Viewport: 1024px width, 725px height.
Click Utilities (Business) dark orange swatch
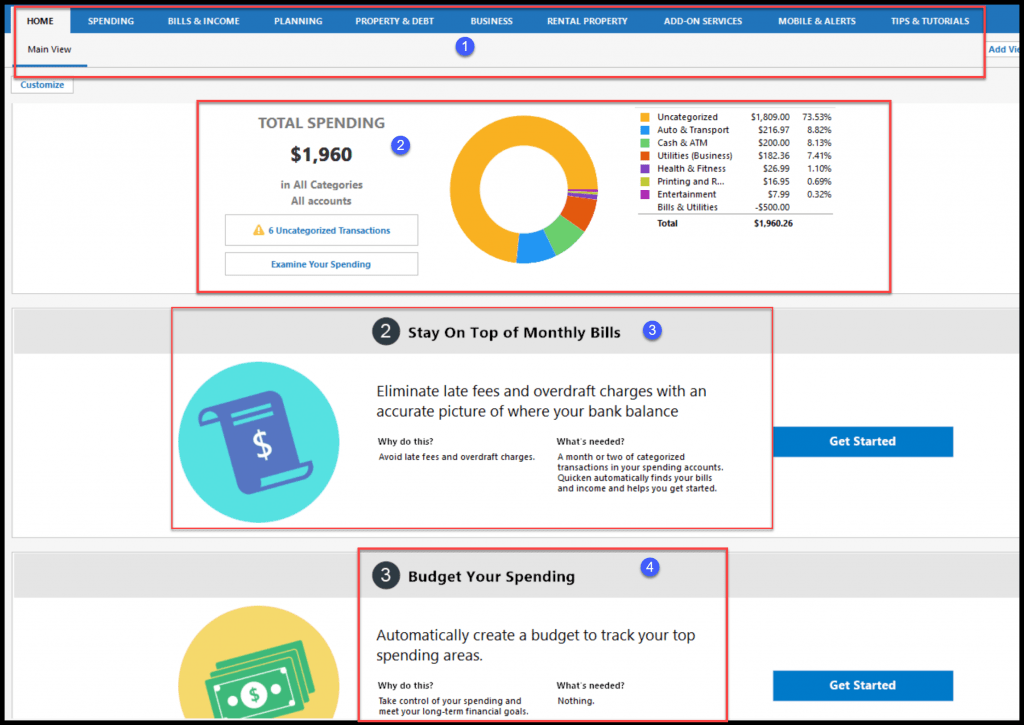pos(645,155)
